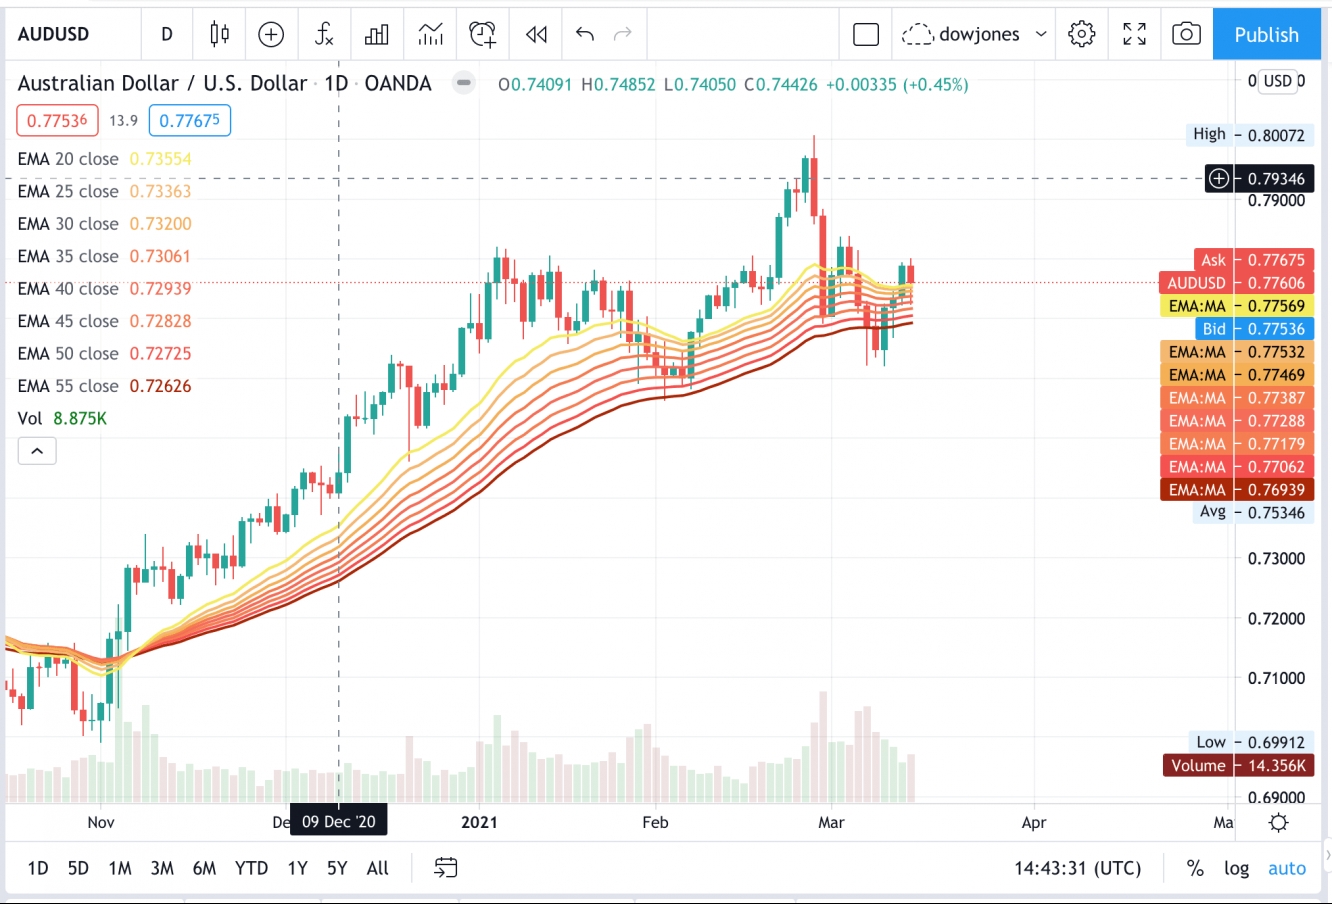Click the yellow EMA:MA 0.77569 label

pos(1236,306)
